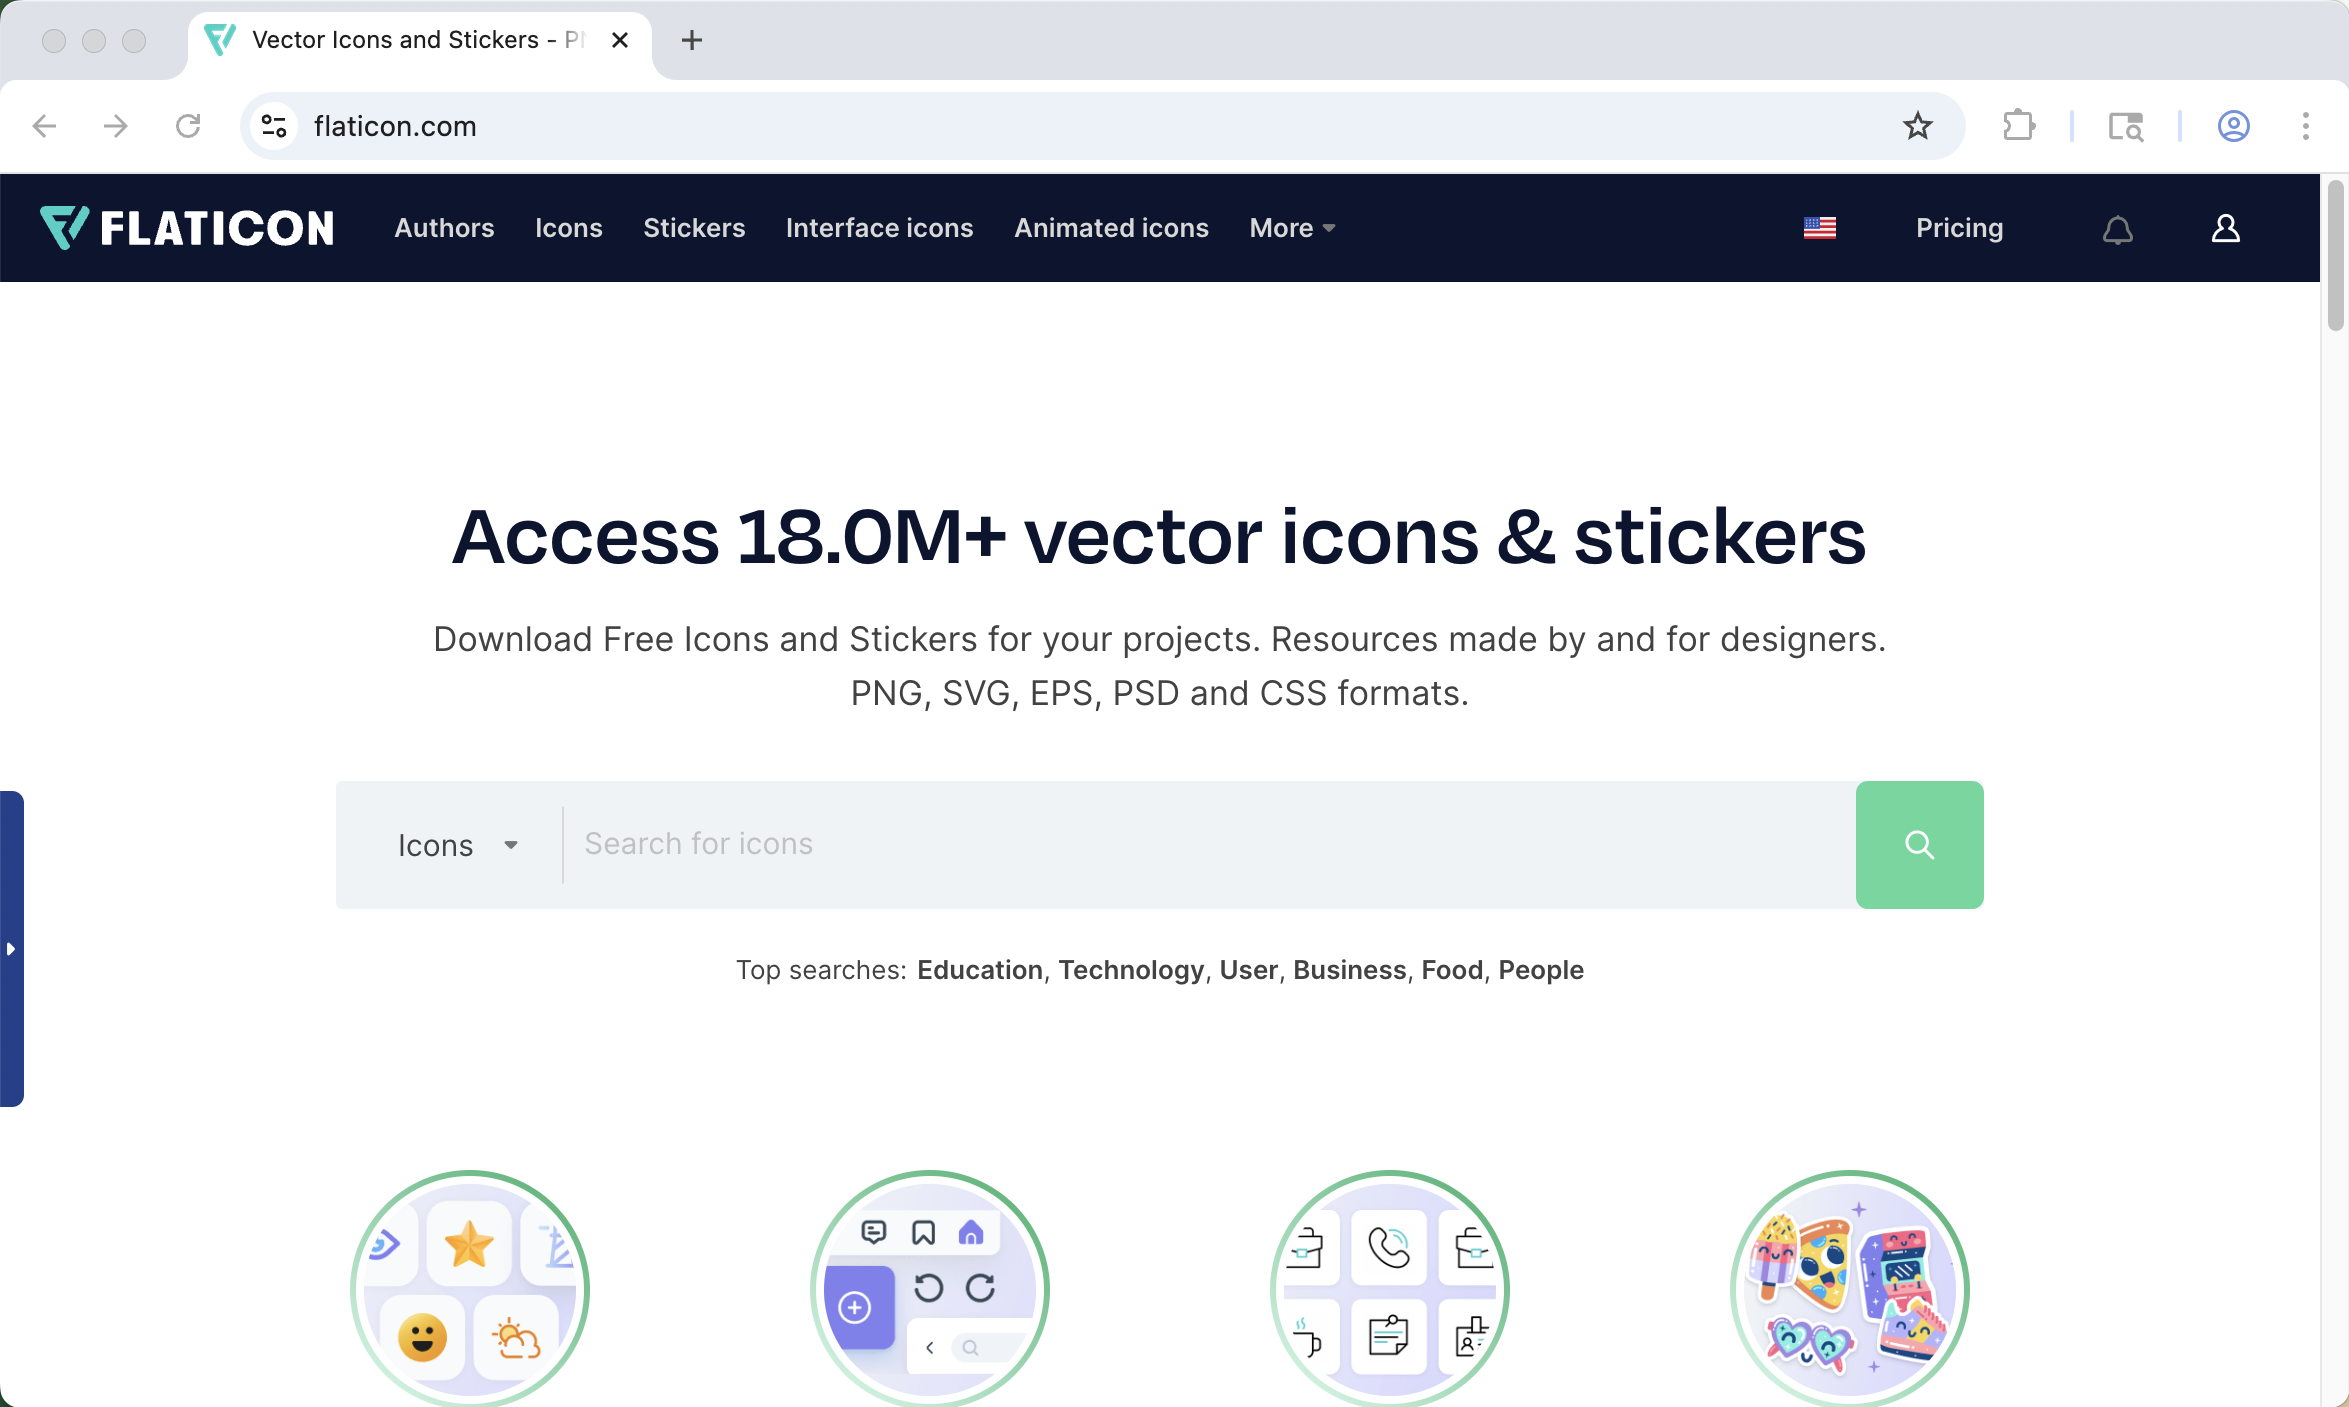The height and width of the screenshot is (1407, 2349).
Task: Open Interface icons navigation item
Action: (879, 228)
